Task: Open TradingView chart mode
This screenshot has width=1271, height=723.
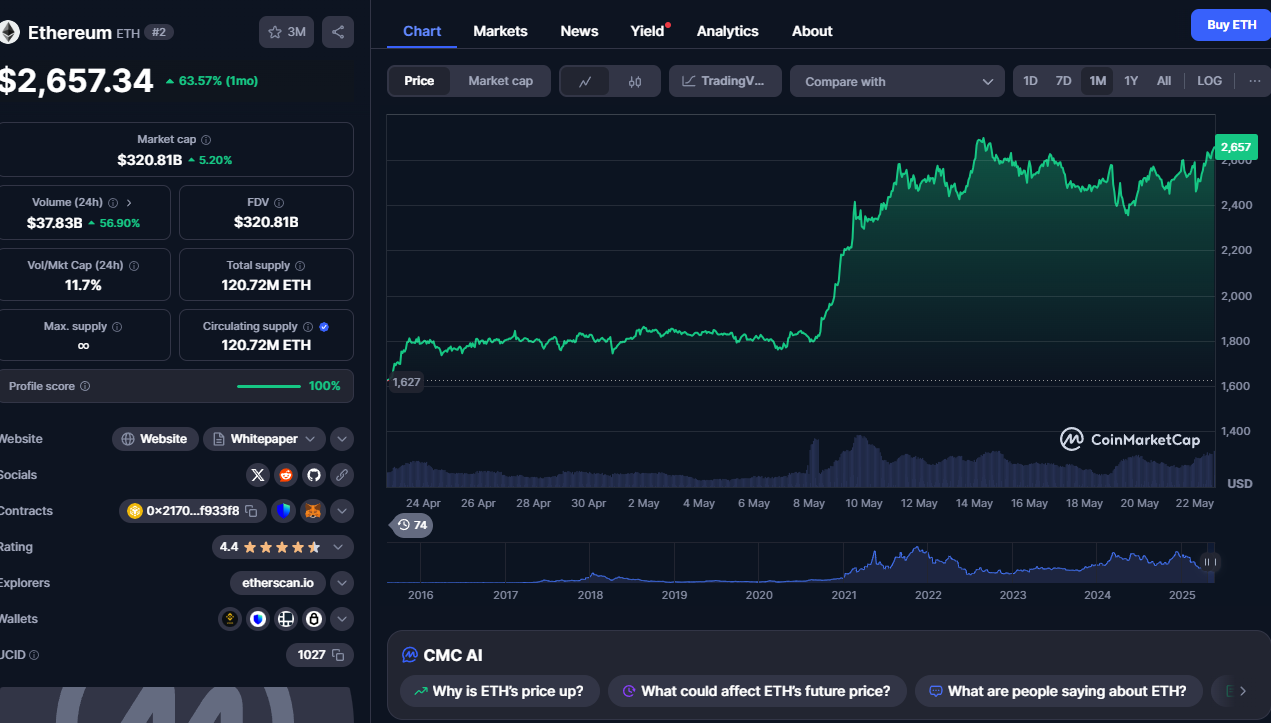Action: 725,81
